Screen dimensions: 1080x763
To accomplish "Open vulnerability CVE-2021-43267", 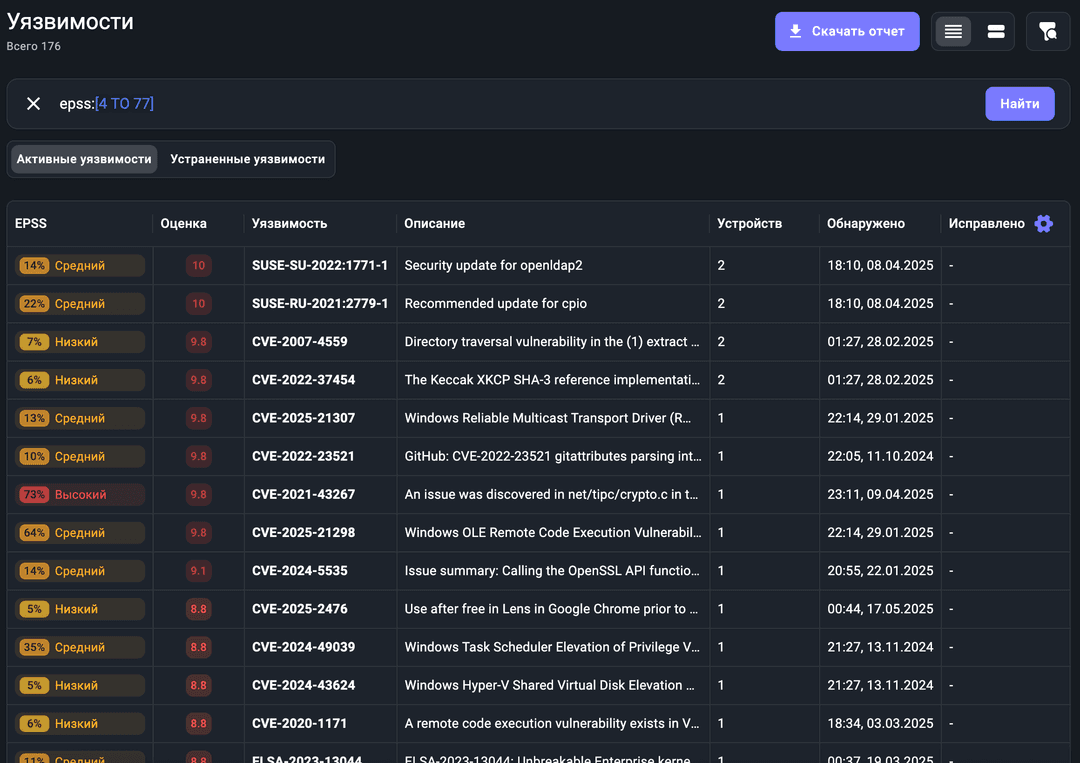I will click(303, 495).
